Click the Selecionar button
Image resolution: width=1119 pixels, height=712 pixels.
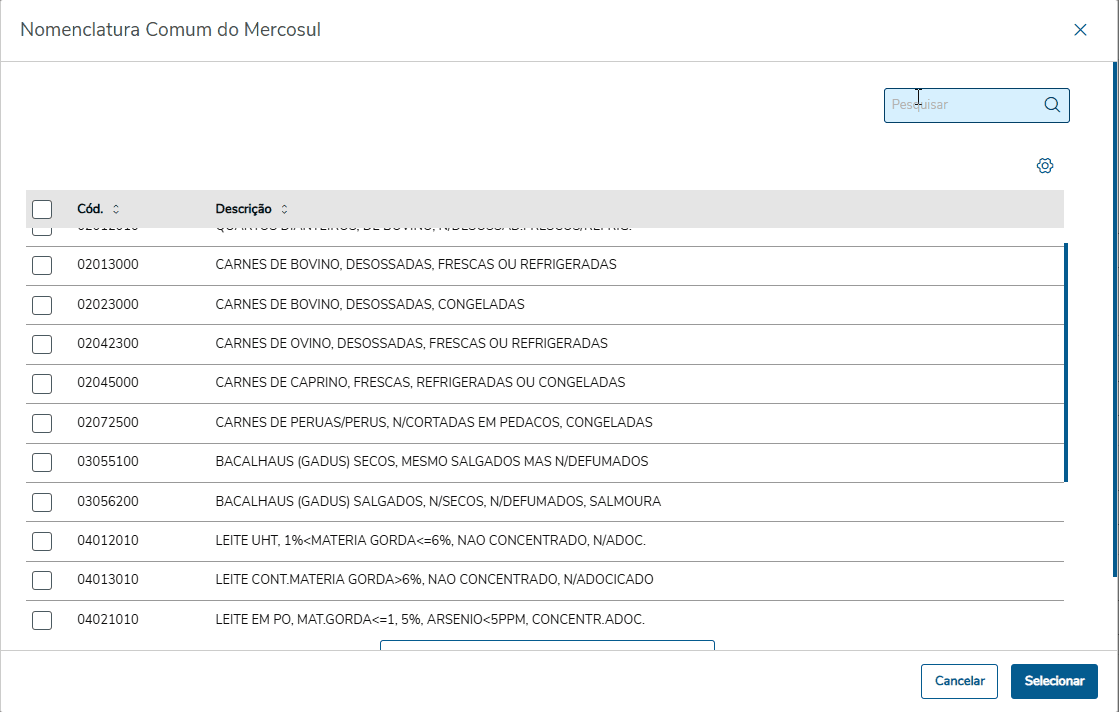(x=1054, y=681)
